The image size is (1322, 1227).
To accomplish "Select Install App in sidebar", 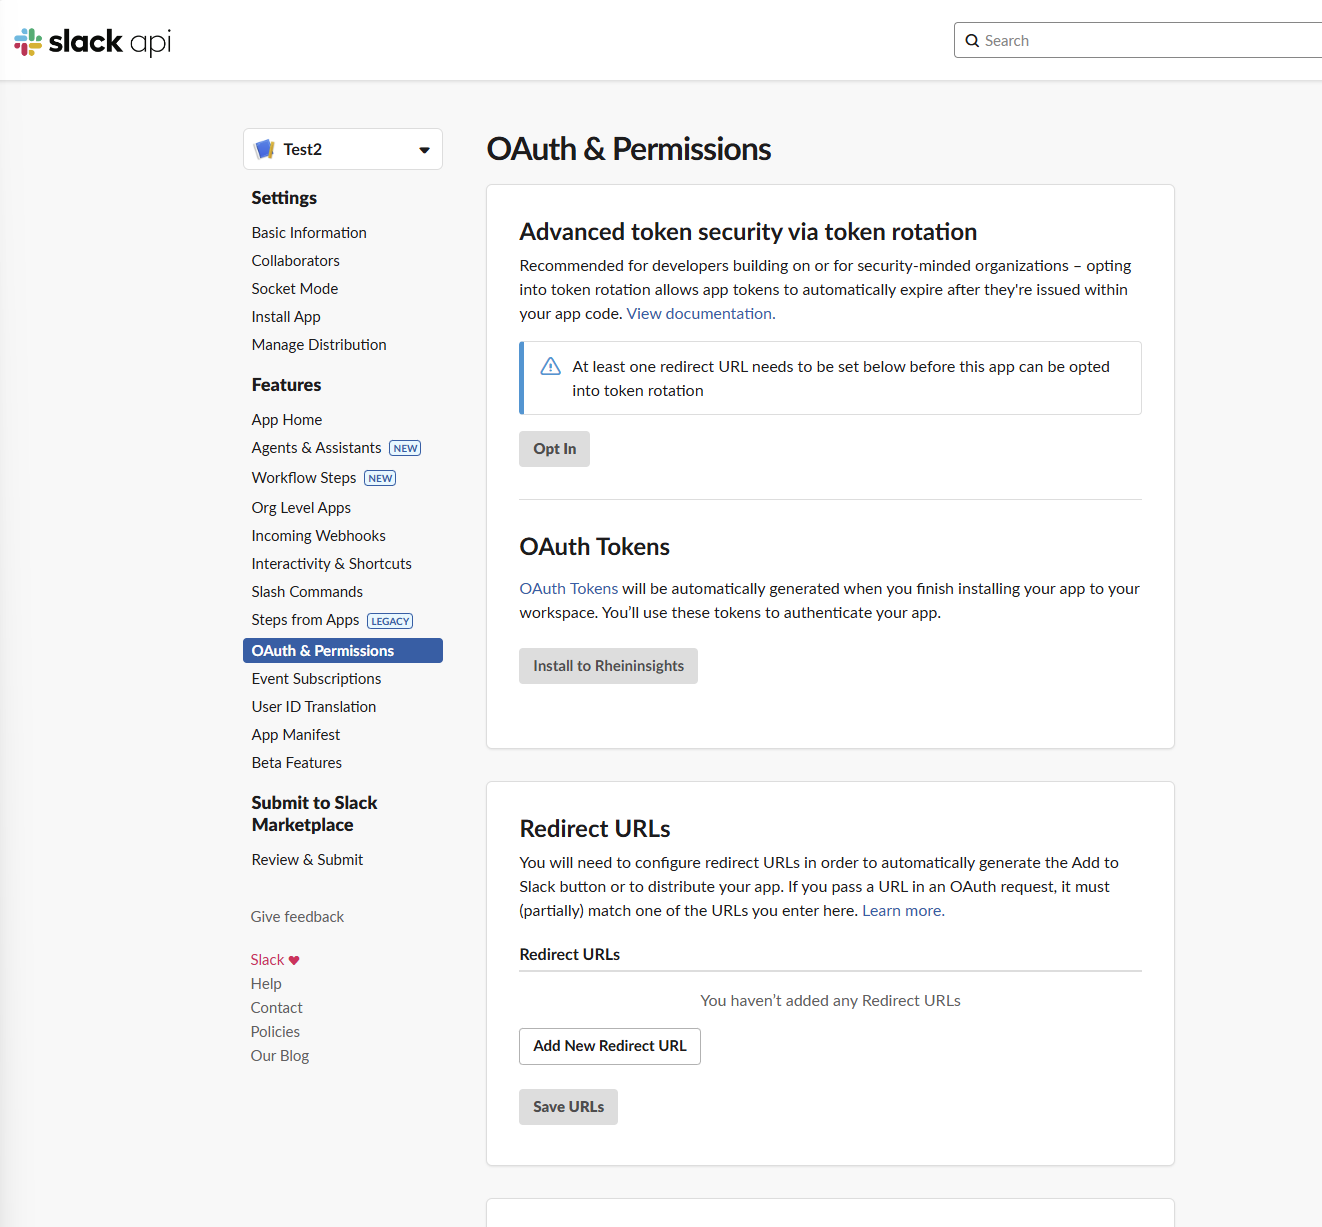I will click(286, 317).
